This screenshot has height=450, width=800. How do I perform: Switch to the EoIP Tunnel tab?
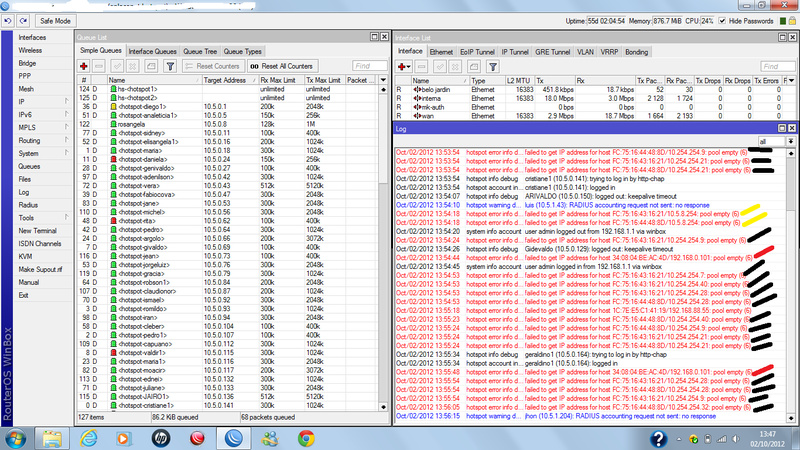coord(478,50)
